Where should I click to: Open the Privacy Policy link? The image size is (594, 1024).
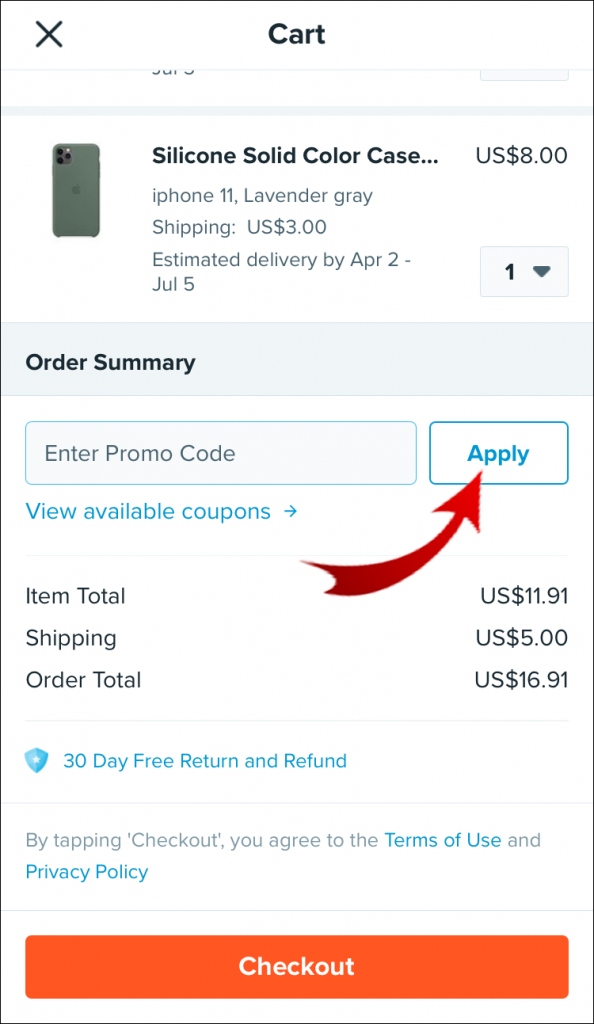(x=86, y=872)
